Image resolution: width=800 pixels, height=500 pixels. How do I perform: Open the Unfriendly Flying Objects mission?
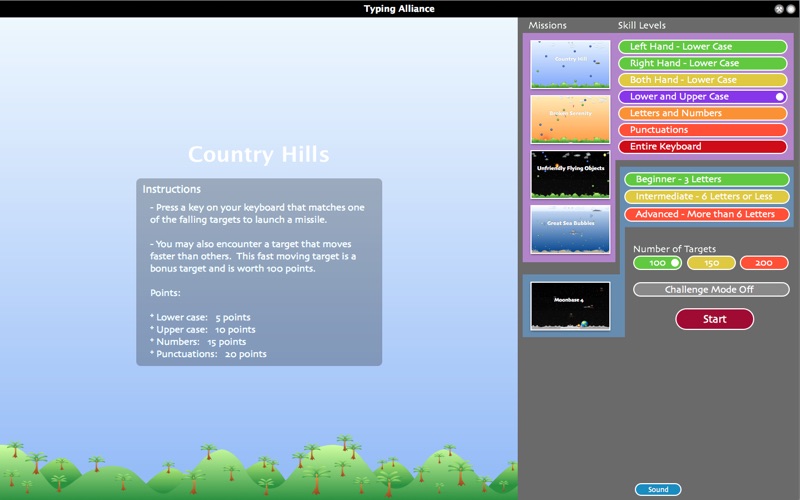[570, 174]
